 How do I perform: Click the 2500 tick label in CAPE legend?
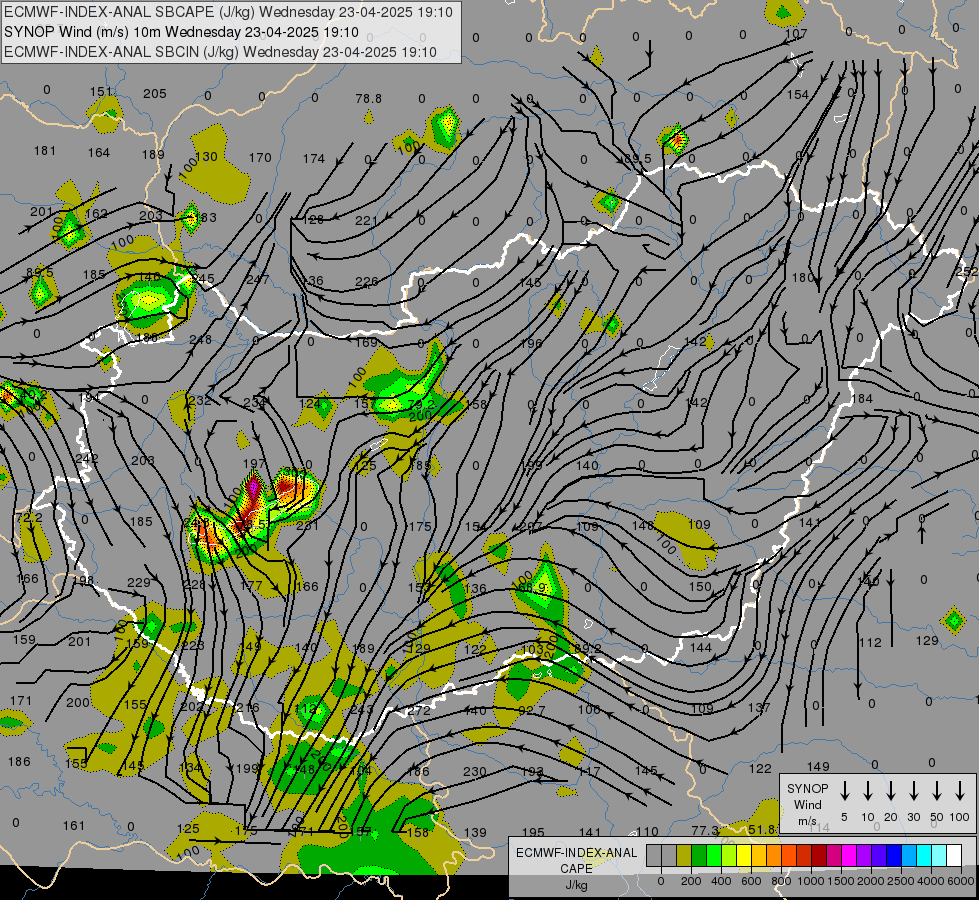pos(901,881)
